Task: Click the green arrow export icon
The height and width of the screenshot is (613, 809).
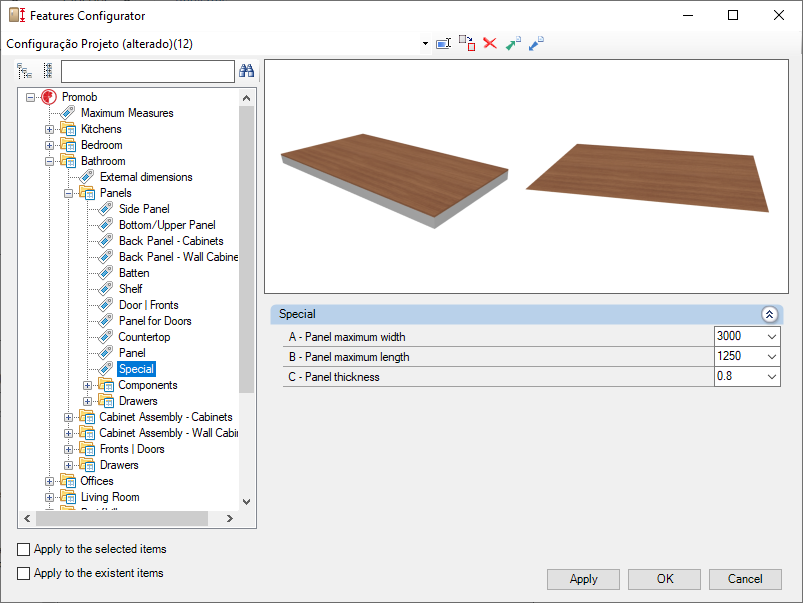Action: pyautogui.click(x=513, y=43)
